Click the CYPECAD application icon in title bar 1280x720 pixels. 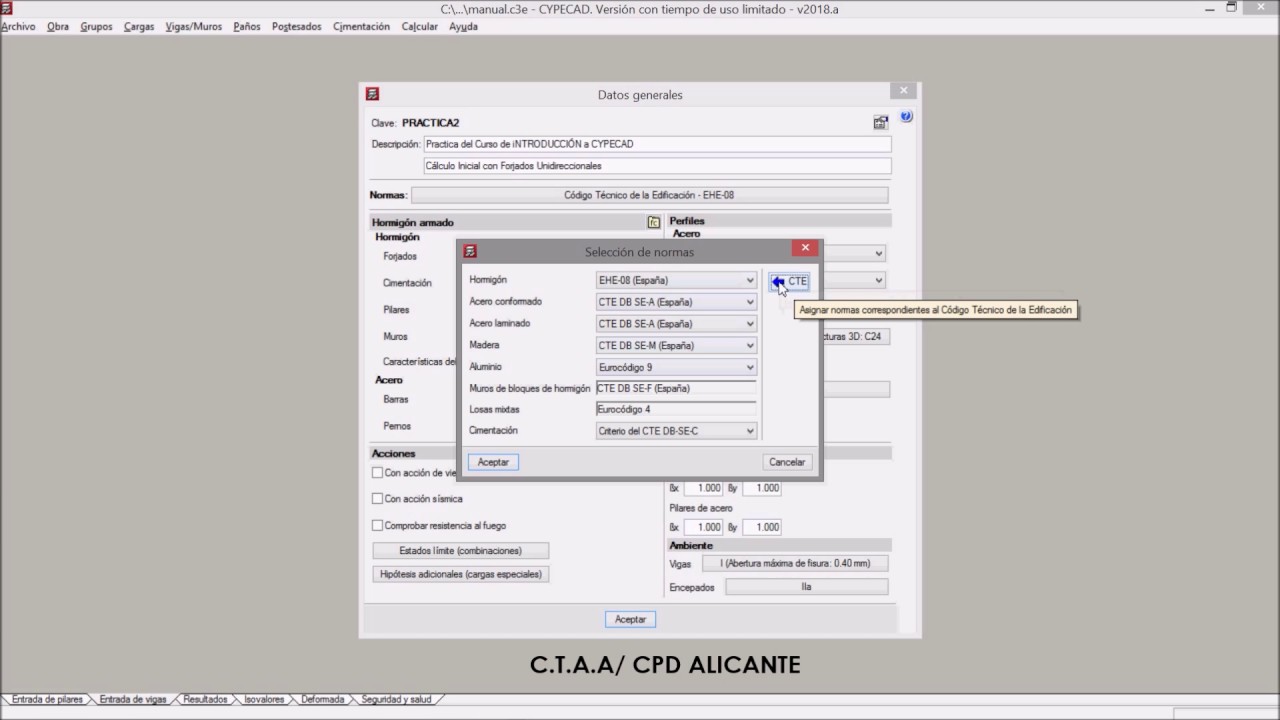[x=6, y=8]
